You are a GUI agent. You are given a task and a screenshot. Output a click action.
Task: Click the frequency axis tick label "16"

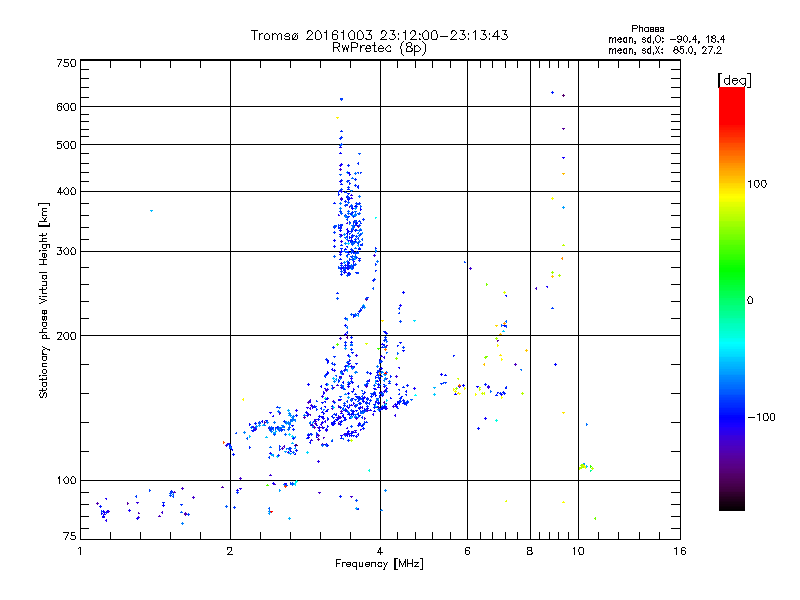[x=680, y=551]
